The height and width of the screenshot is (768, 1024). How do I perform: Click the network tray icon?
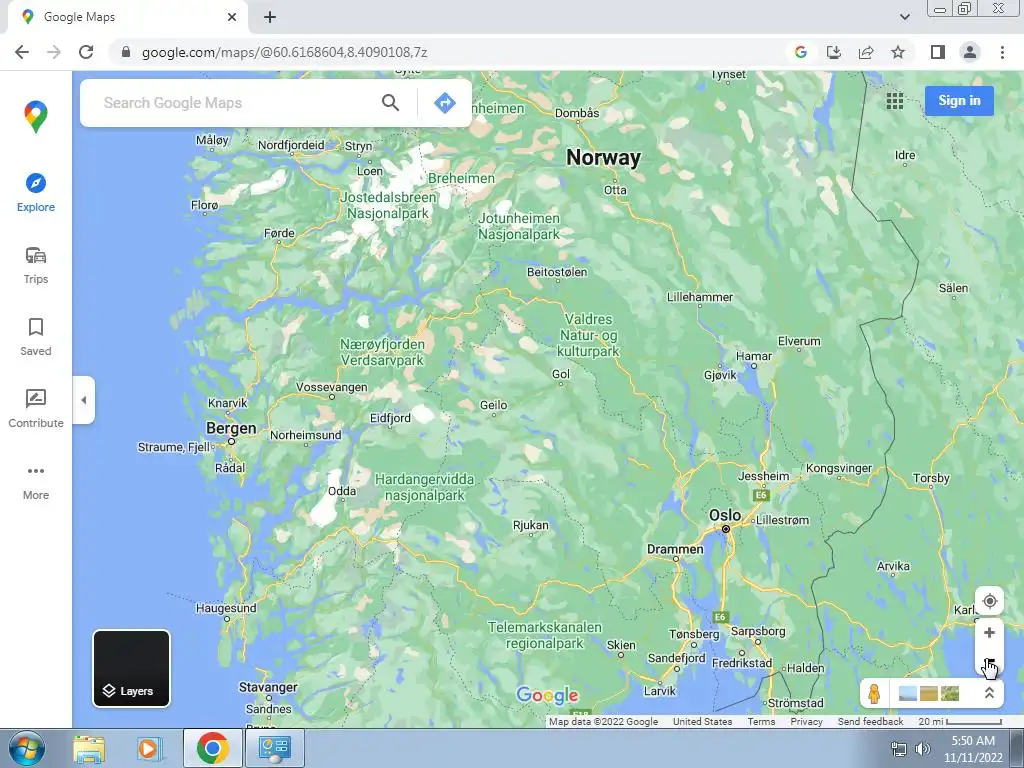click(x=899, y=749)
